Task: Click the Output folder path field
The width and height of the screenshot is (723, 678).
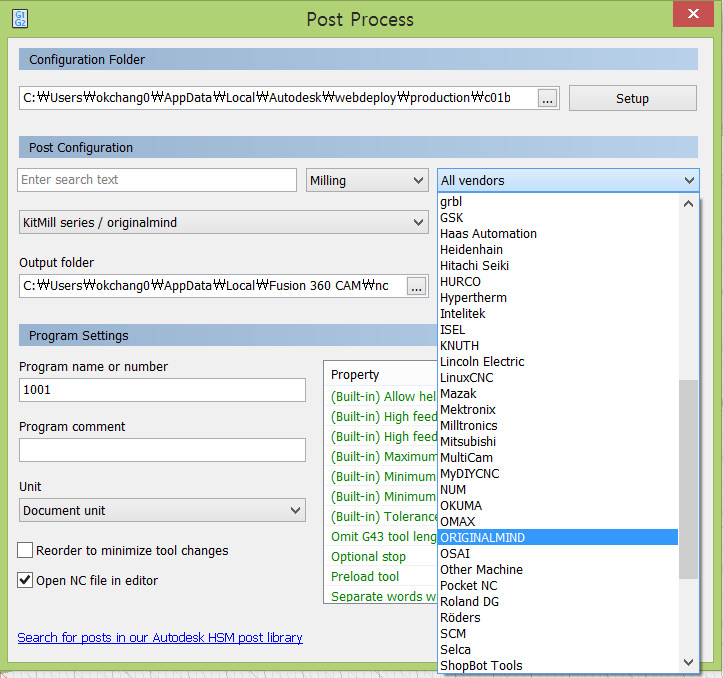Action: (213, 286)
